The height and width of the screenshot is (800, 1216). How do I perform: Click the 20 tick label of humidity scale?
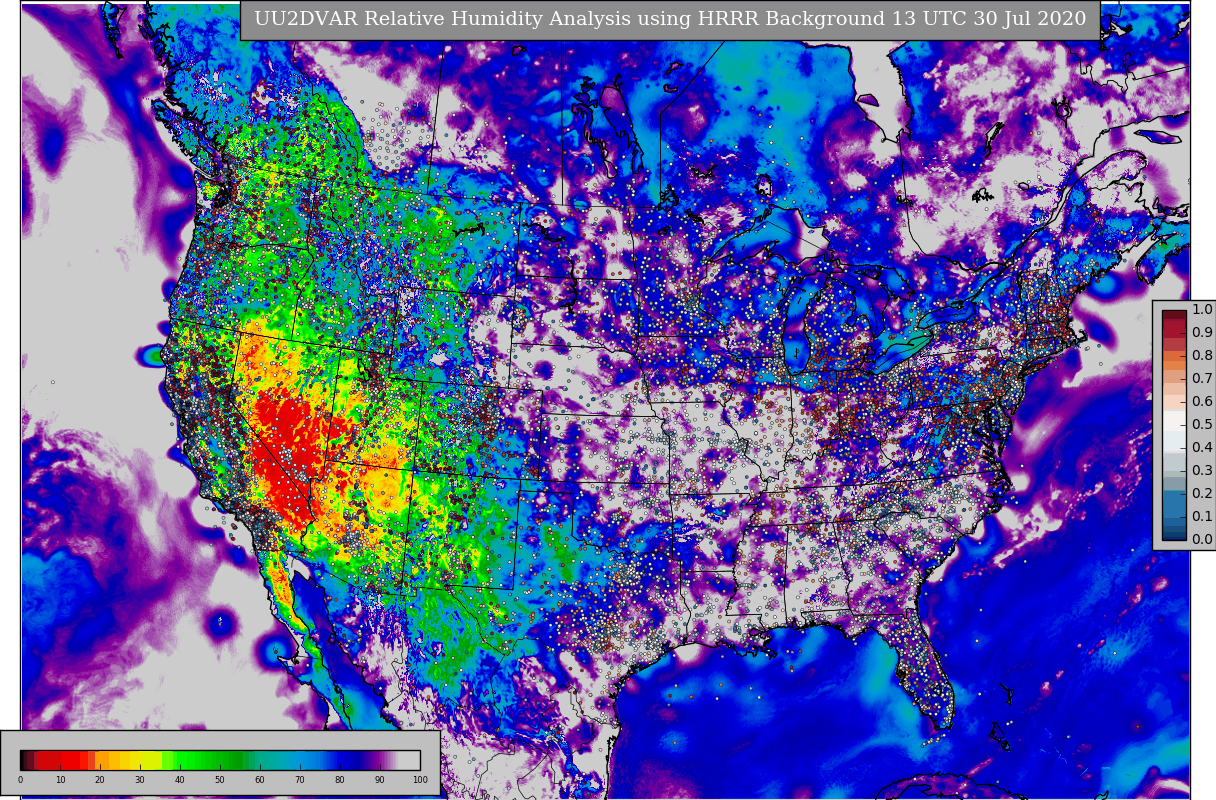100,780
